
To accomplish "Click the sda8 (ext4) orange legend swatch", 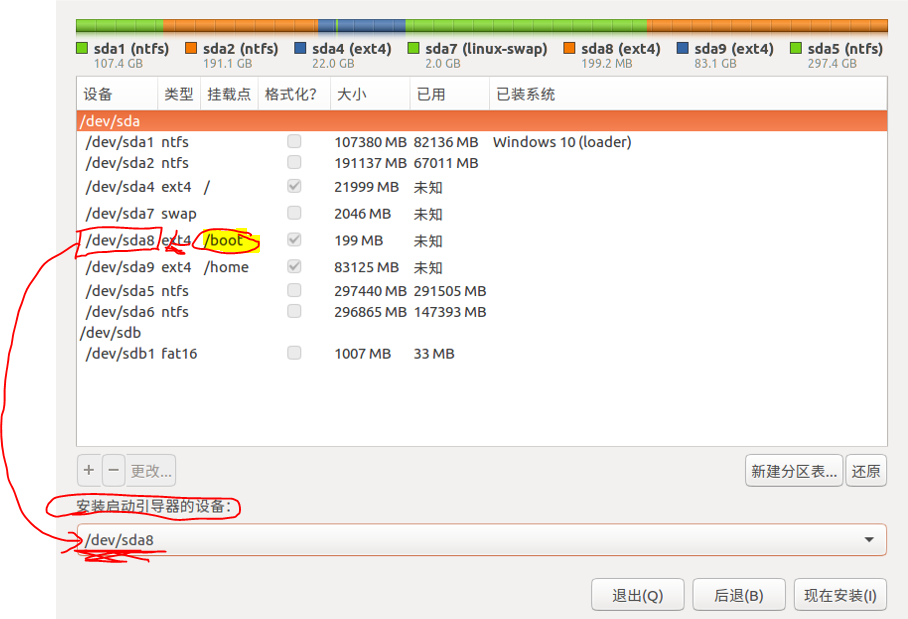I will (569, 48).
